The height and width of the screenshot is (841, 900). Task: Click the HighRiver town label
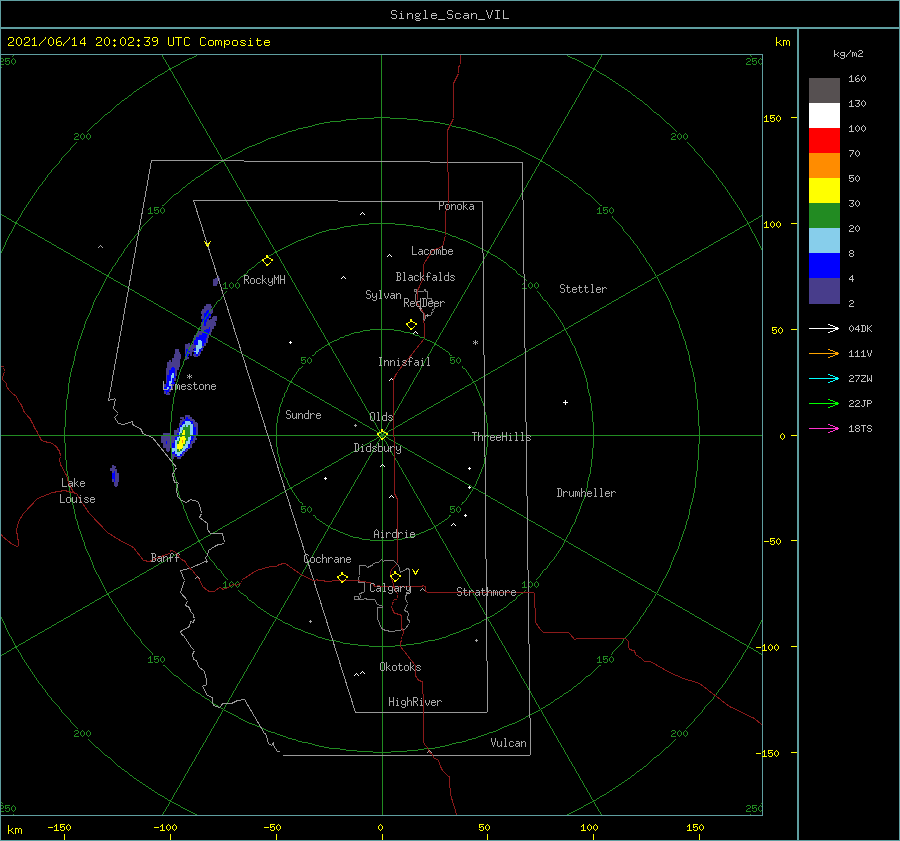pyautogui.click(x=415, y=702)
